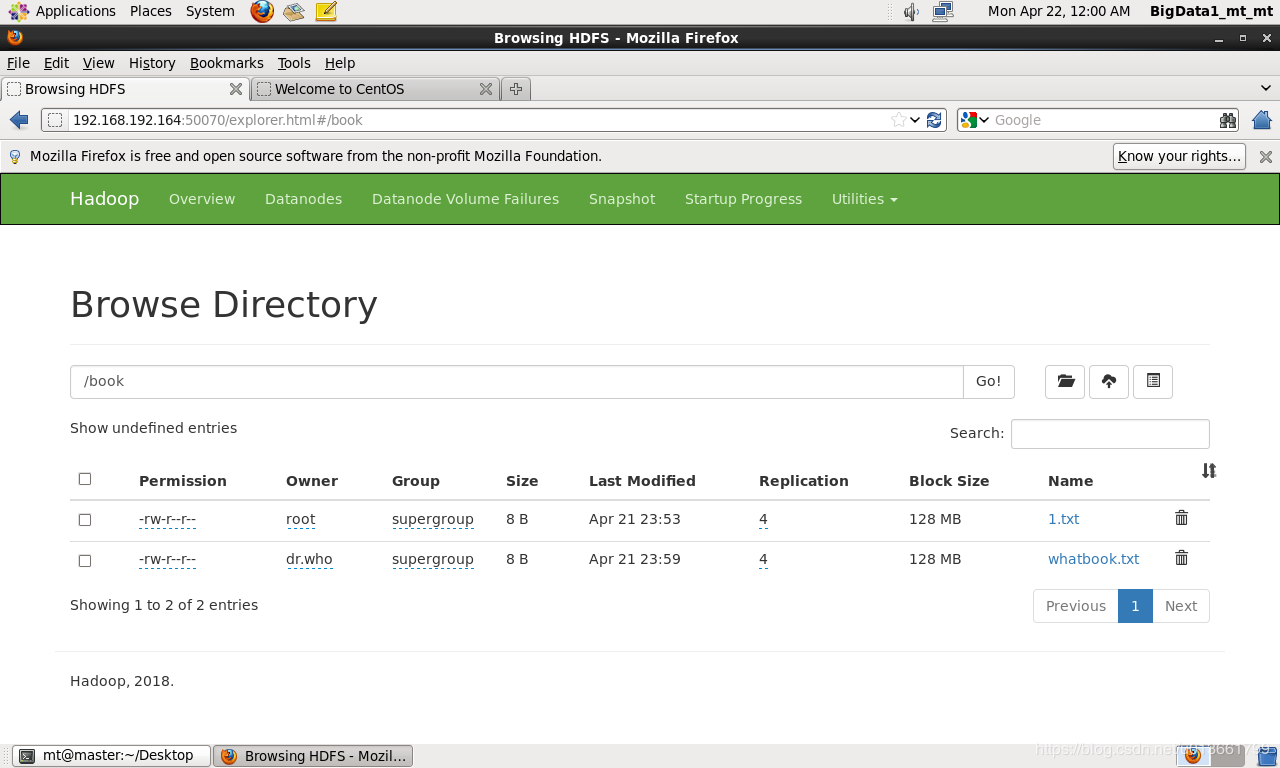This screenshot has width=1280, height=768.
Task: Bookmark this page with the star icon
Action: [899, 120]
